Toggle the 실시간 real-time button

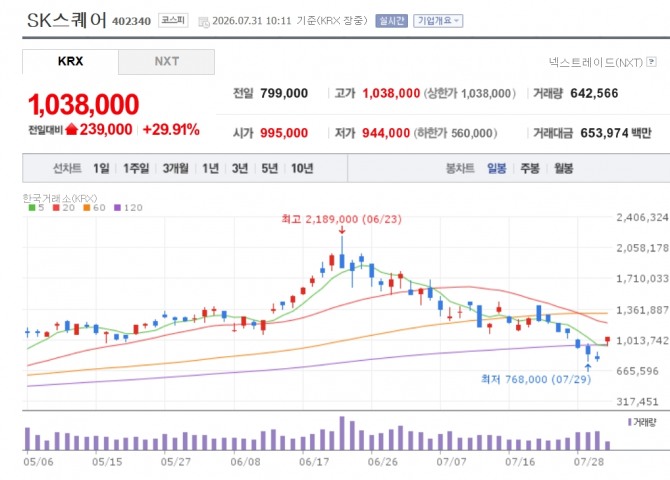(391, 21)
